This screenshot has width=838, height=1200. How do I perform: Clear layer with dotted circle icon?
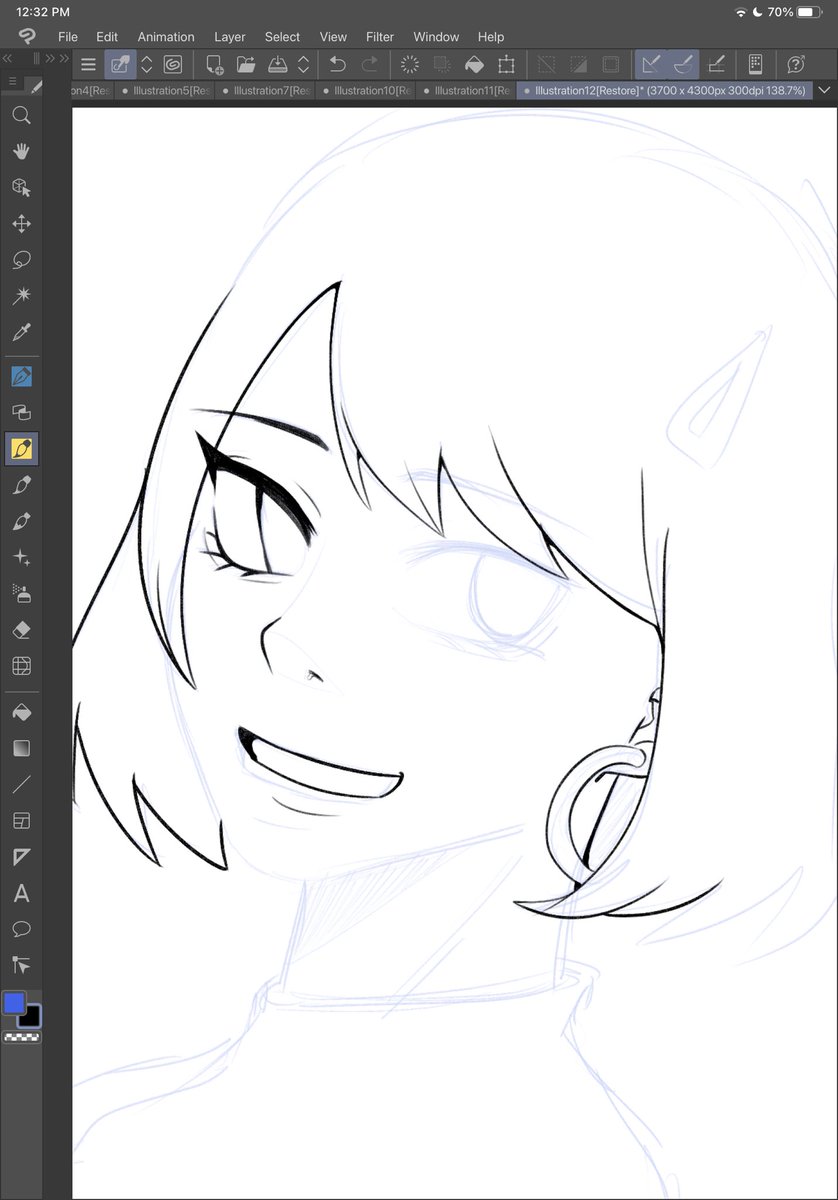(x=410, y=65)
